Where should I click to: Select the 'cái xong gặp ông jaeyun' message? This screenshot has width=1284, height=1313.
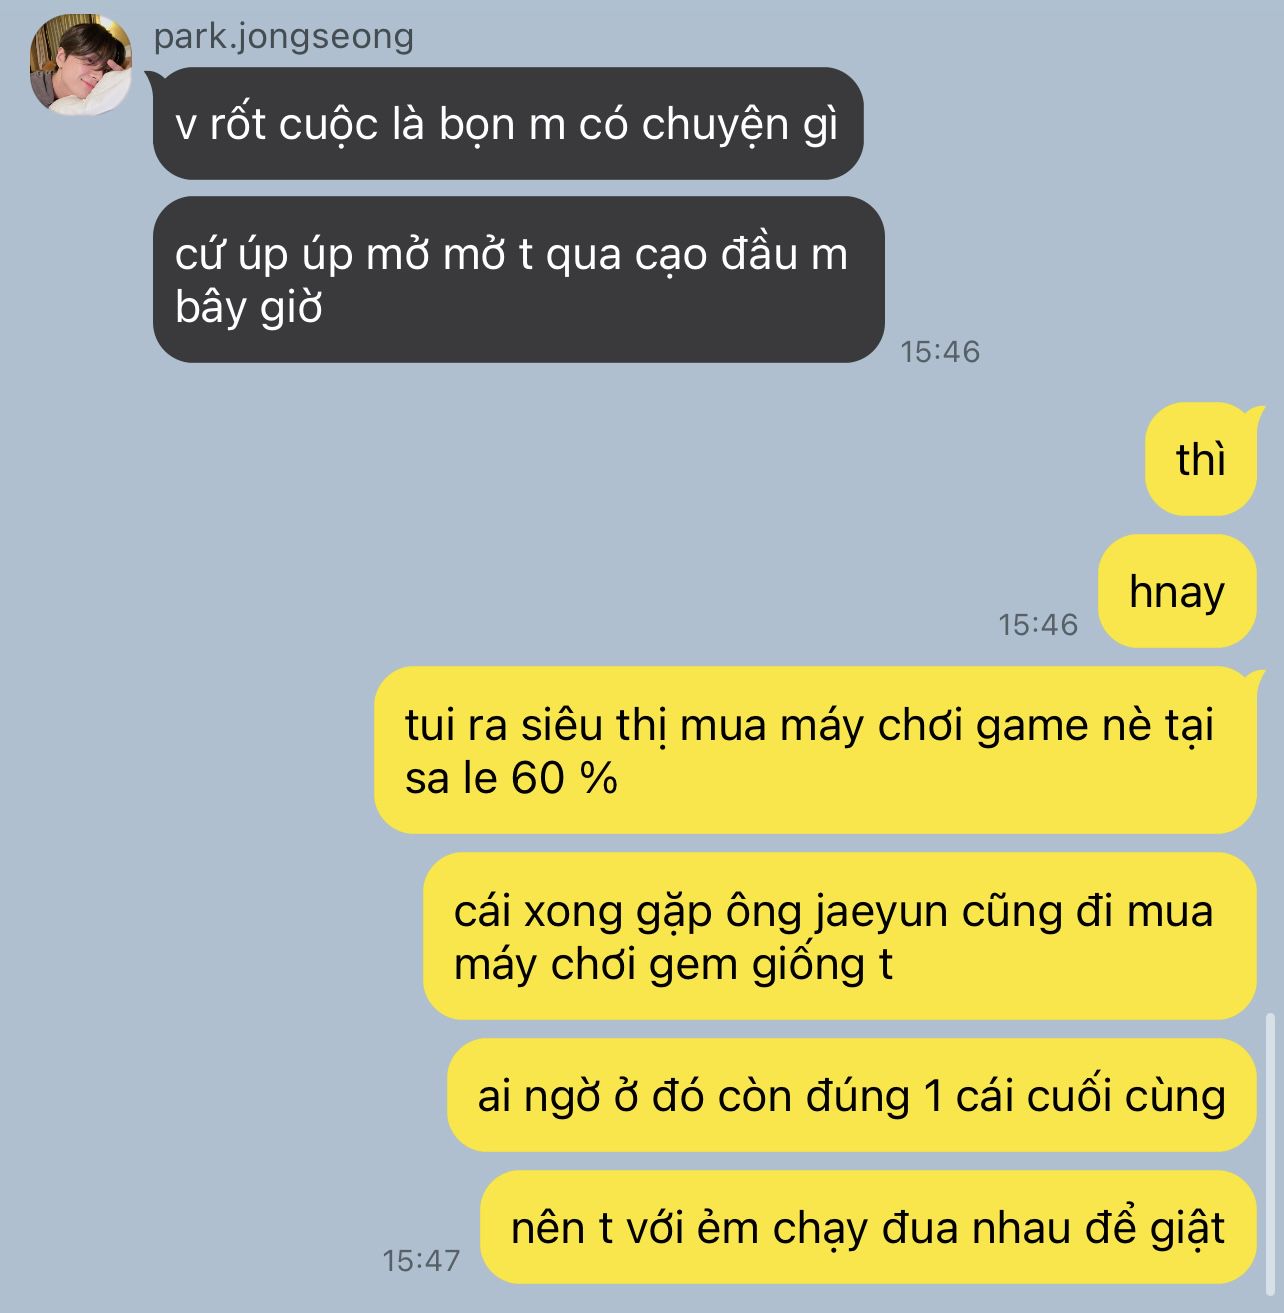[x=839, y=936]
